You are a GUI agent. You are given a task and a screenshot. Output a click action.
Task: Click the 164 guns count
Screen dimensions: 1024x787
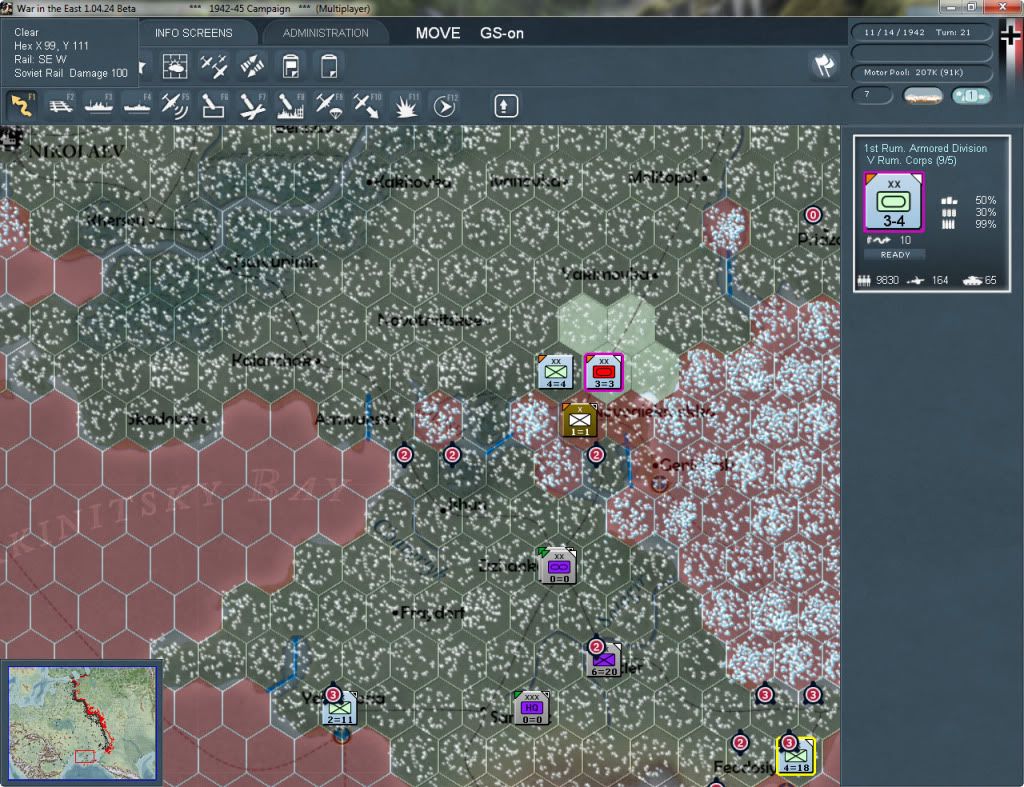(940, 280)
